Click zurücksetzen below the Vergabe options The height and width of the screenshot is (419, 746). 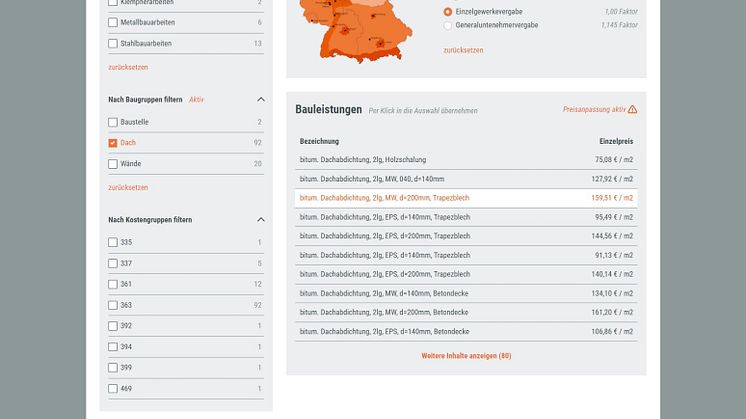pos(463,50)
